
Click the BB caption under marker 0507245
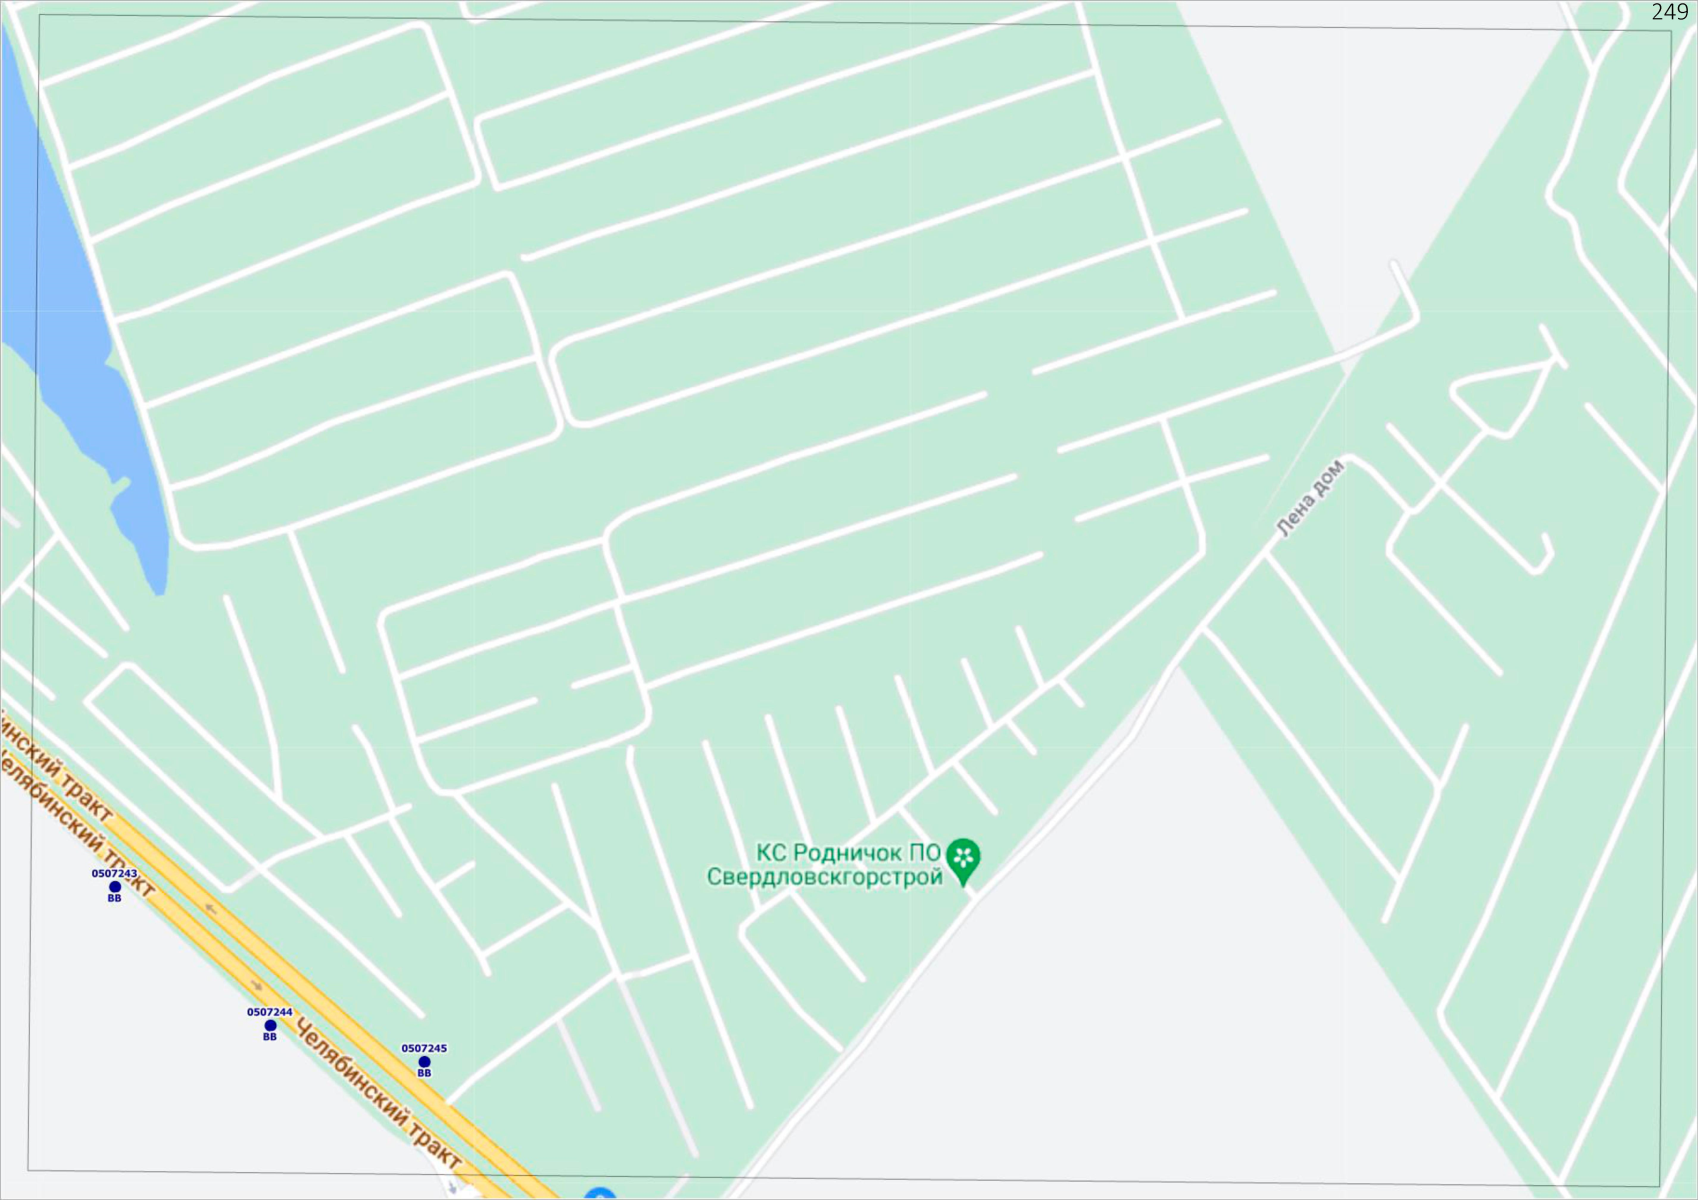(x=424, y=1074)
